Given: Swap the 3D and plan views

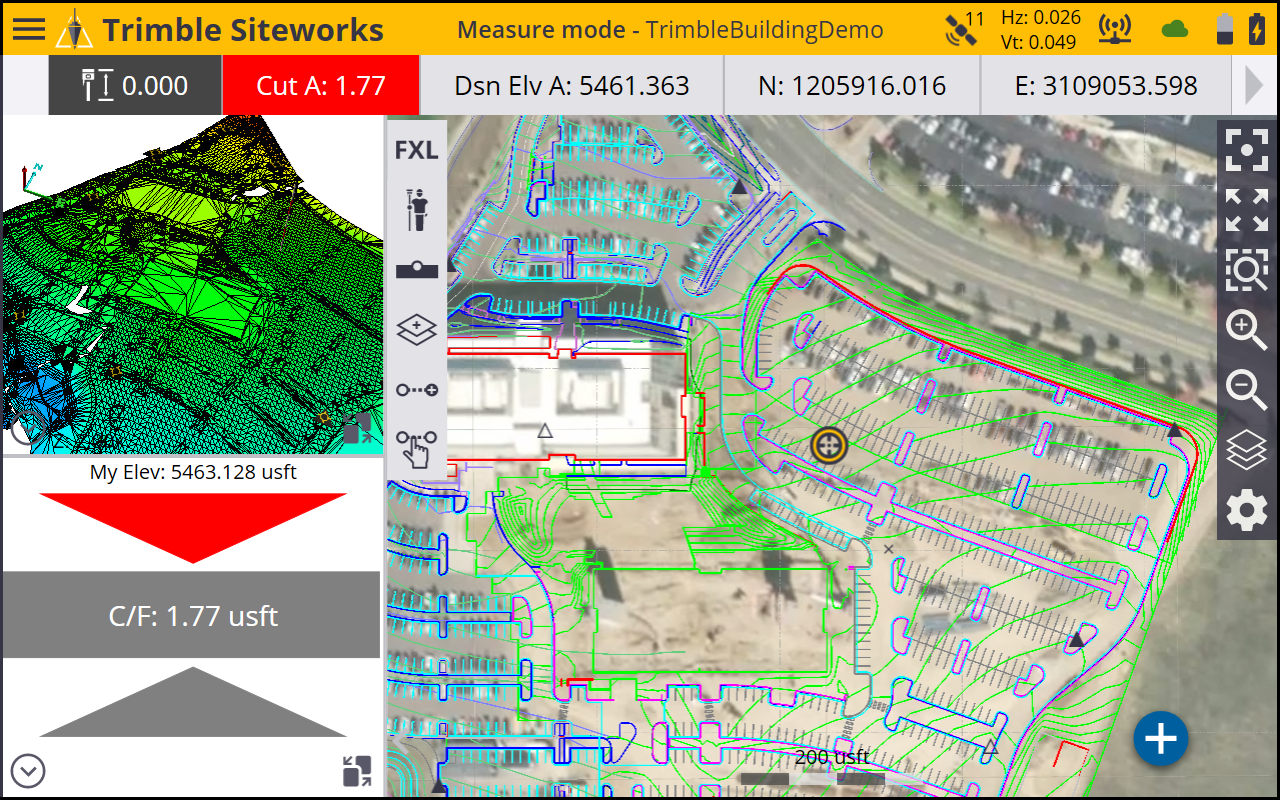Looking at the screenshot, I should tap(356, 771).
